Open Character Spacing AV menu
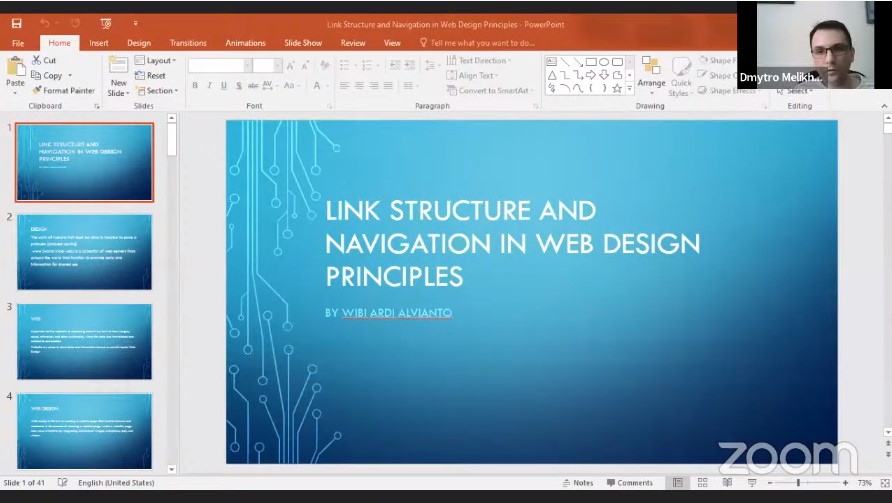The width and height of the screenshot is (892, 503). pos(269,85)
